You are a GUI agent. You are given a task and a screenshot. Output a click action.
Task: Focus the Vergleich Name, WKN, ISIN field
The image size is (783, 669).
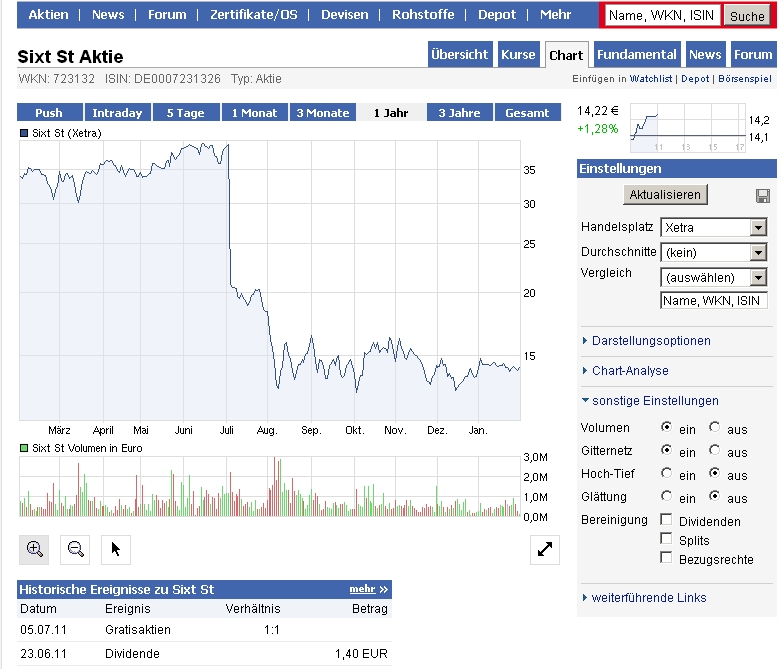pyautogui.click(x=714, y=301)
